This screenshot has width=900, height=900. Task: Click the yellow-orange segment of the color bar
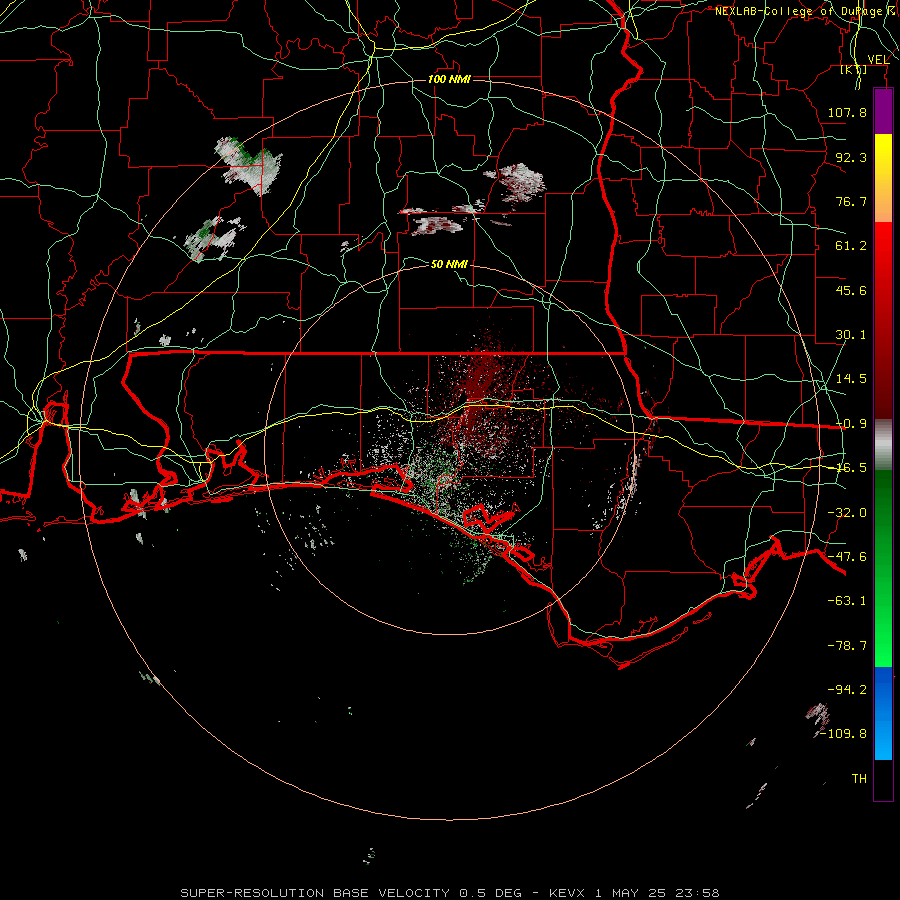pos(883,178)
